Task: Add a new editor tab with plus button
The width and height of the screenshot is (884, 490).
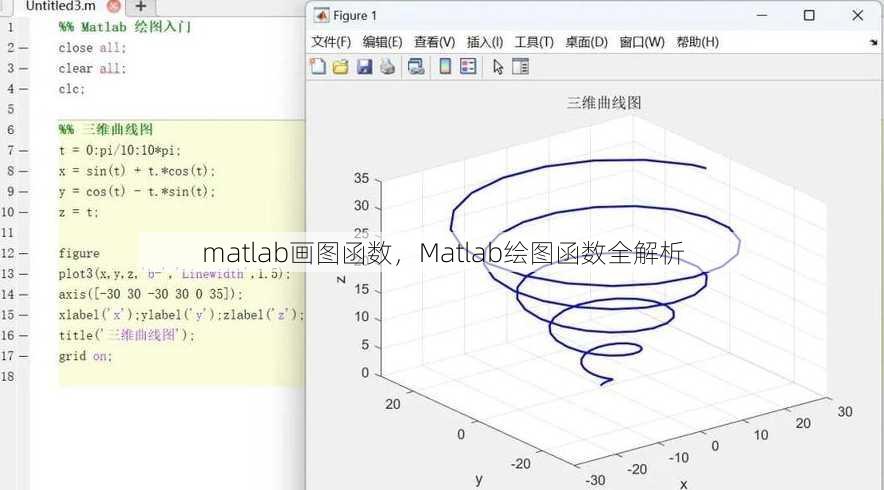Action: (141, 6)
